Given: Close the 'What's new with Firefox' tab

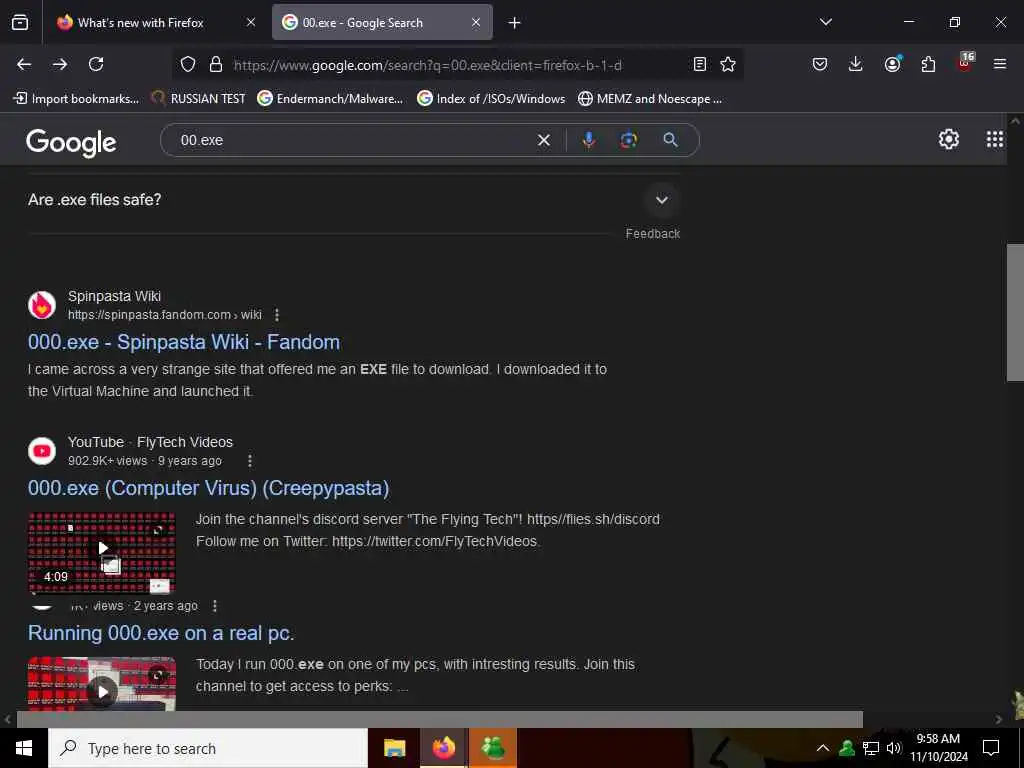Looking at the screenshot, I should [251, 22].
